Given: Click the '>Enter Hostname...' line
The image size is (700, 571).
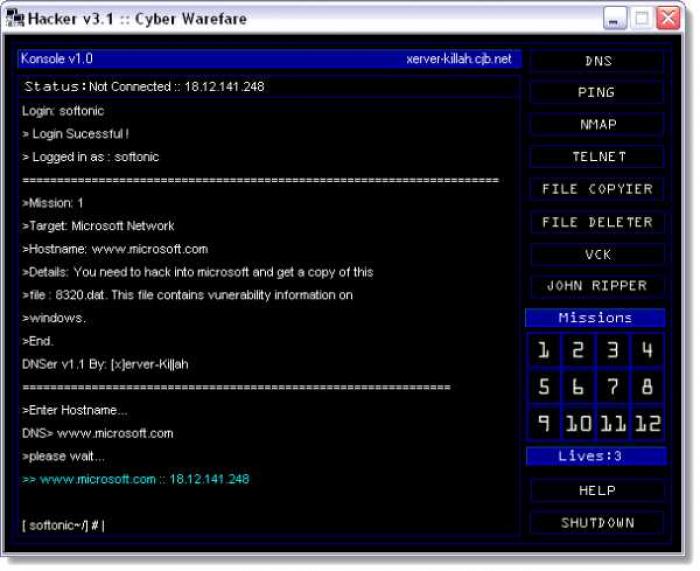Looking at the screenshot, I should (75, 410).
